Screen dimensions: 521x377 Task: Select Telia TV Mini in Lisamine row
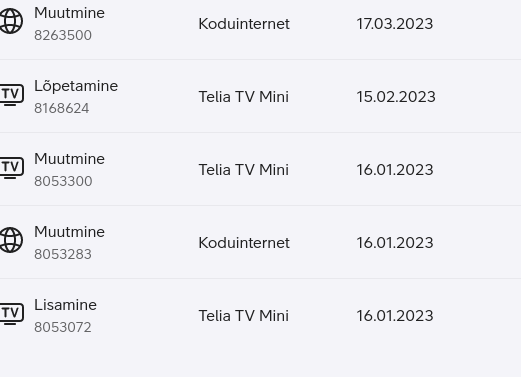pos(244,316)
